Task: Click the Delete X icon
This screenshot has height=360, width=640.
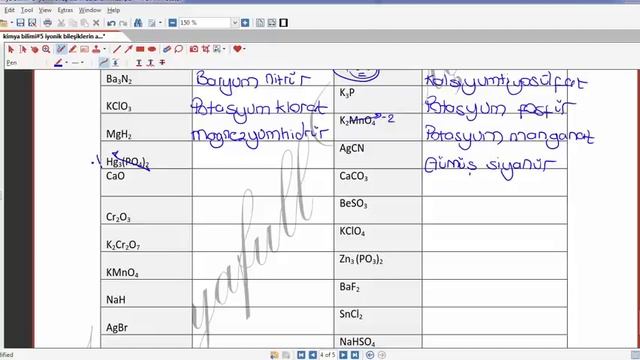Action: click(x=96, y=23)
